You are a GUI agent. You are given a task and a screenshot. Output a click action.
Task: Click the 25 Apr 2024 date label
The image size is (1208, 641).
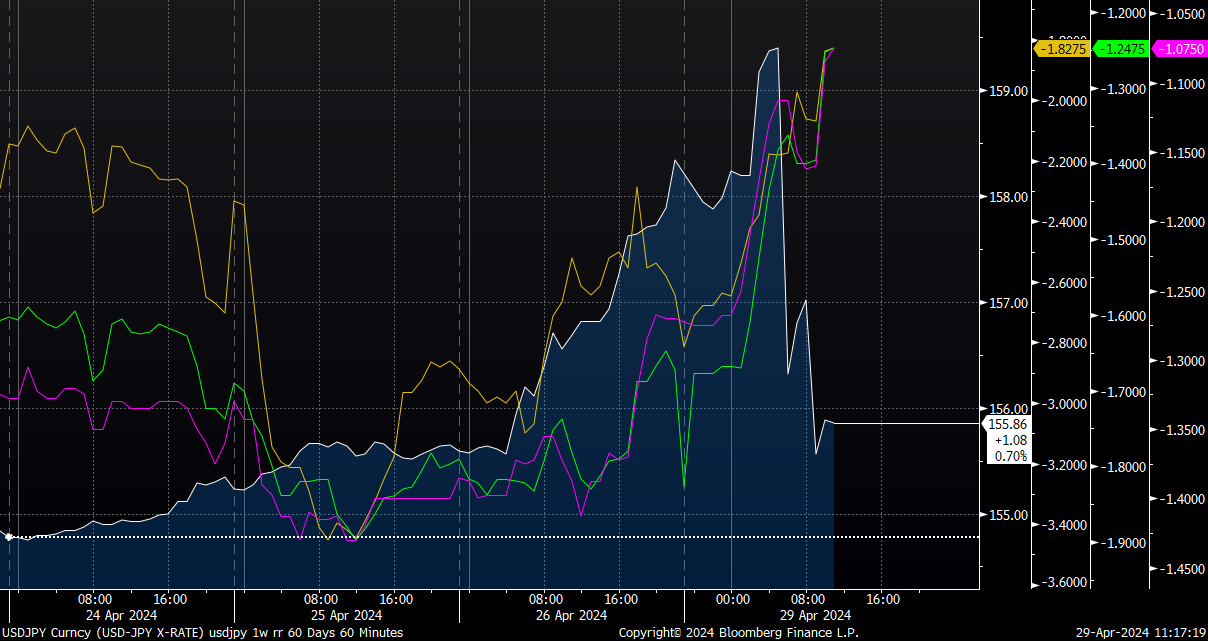[347, 615]
